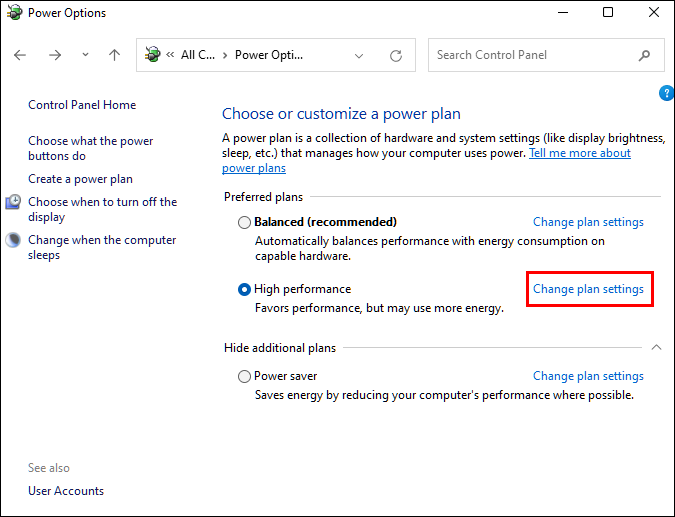Click the Up one level arrow
This screenshot has width=675, height=517.
(x=114, y=56)
